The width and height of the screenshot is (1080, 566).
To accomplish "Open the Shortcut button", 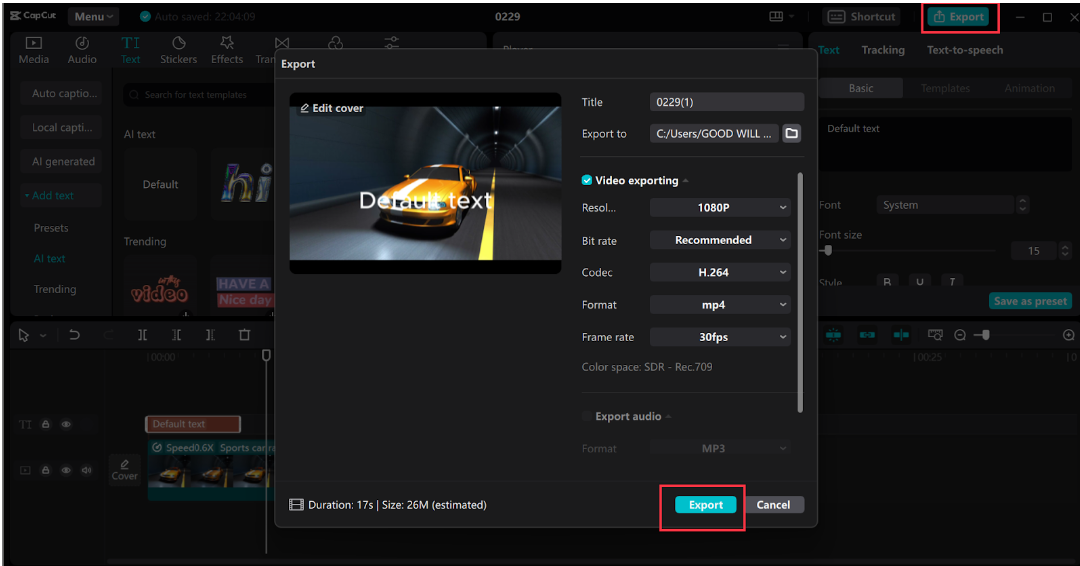I will pyautogui.click(x=862, y=17).
